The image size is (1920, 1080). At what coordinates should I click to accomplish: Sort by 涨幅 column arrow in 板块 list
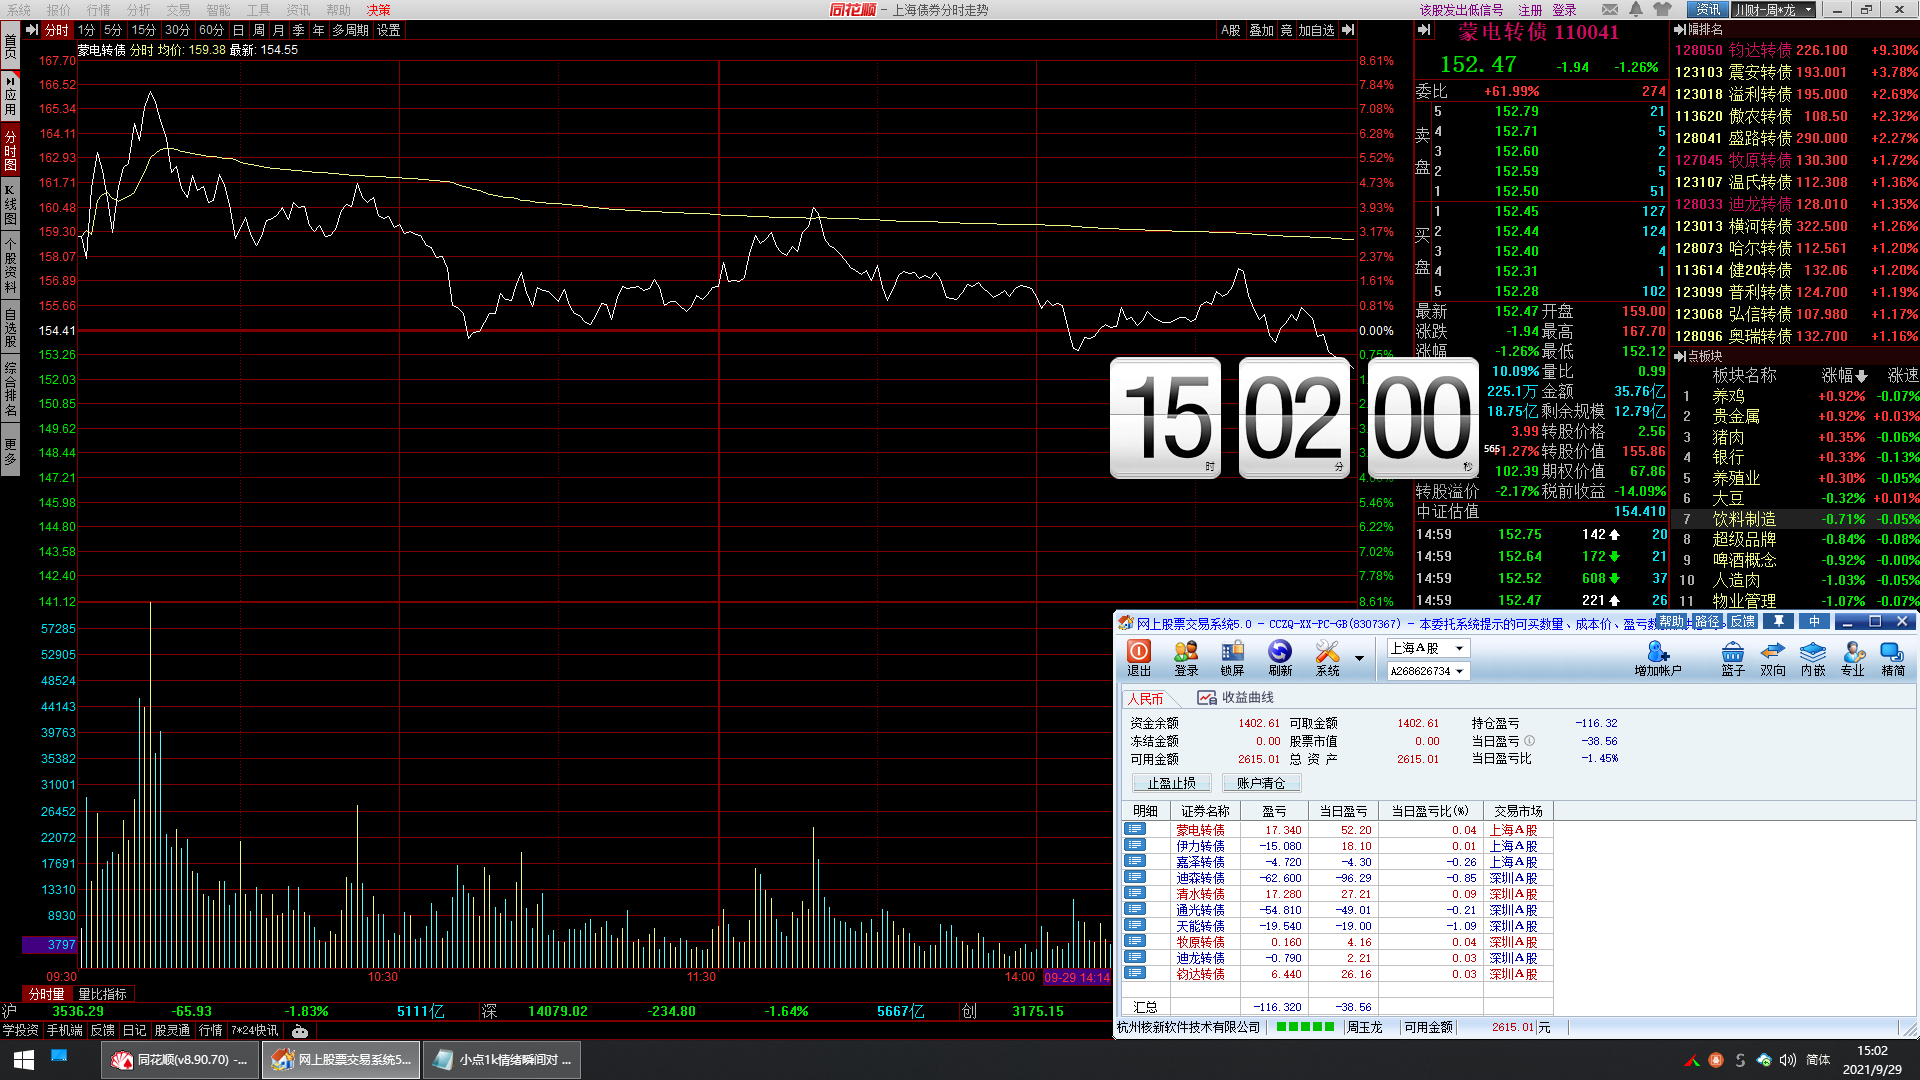(x=1862, y=377)
